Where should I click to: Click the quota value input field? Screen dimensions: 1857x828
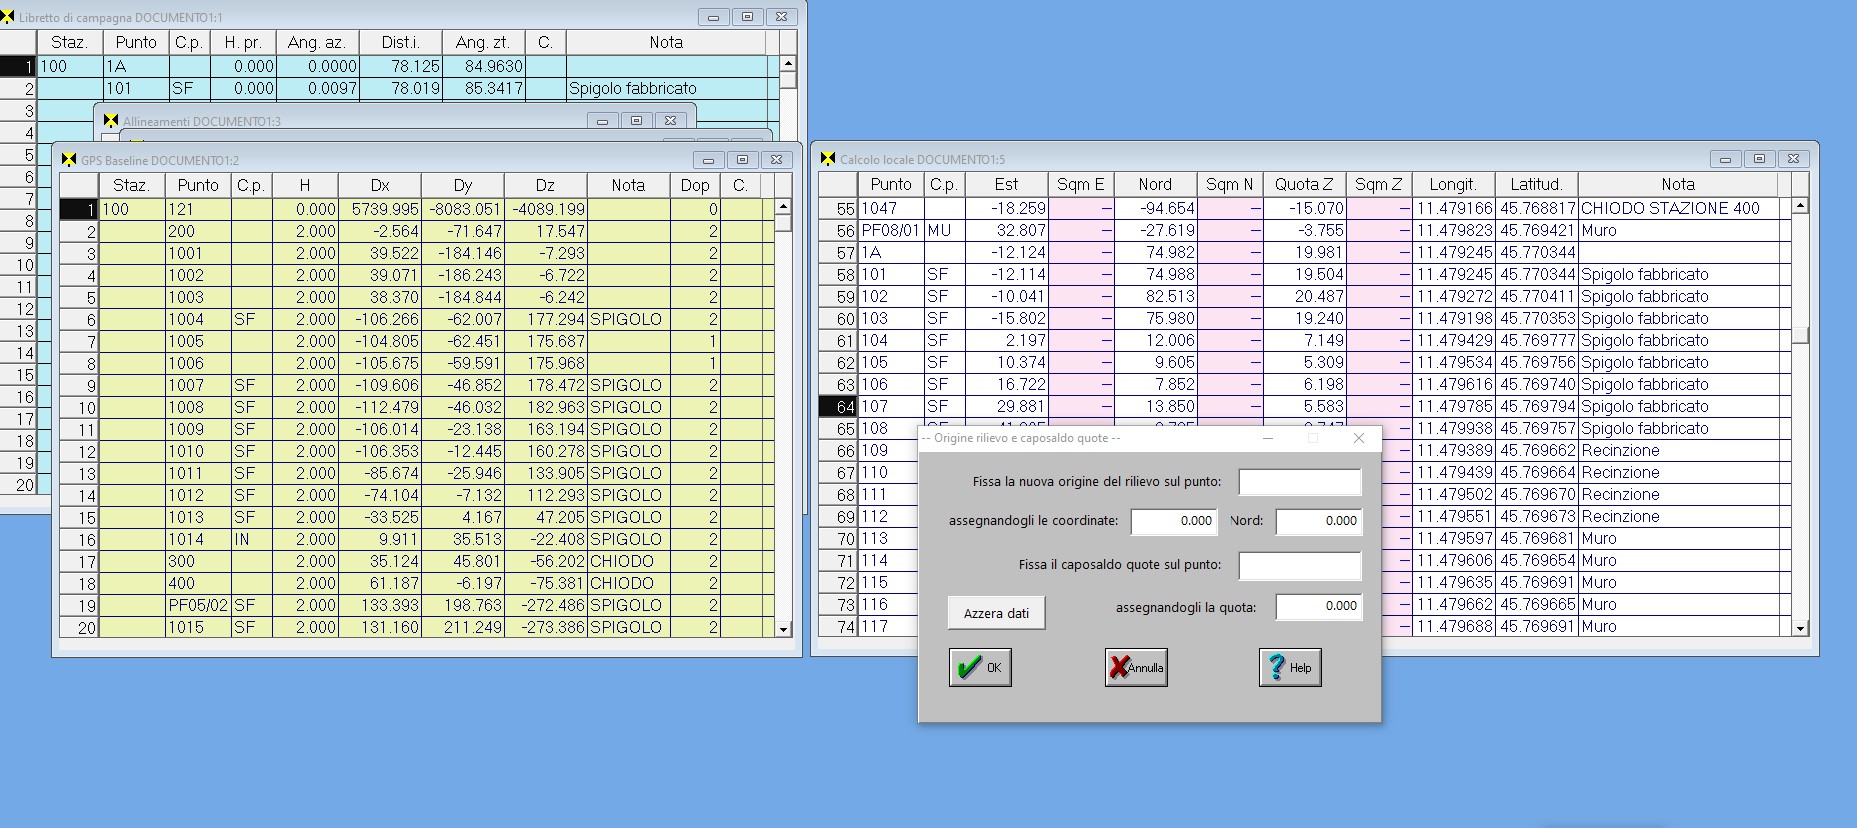tap(1318, 606)
